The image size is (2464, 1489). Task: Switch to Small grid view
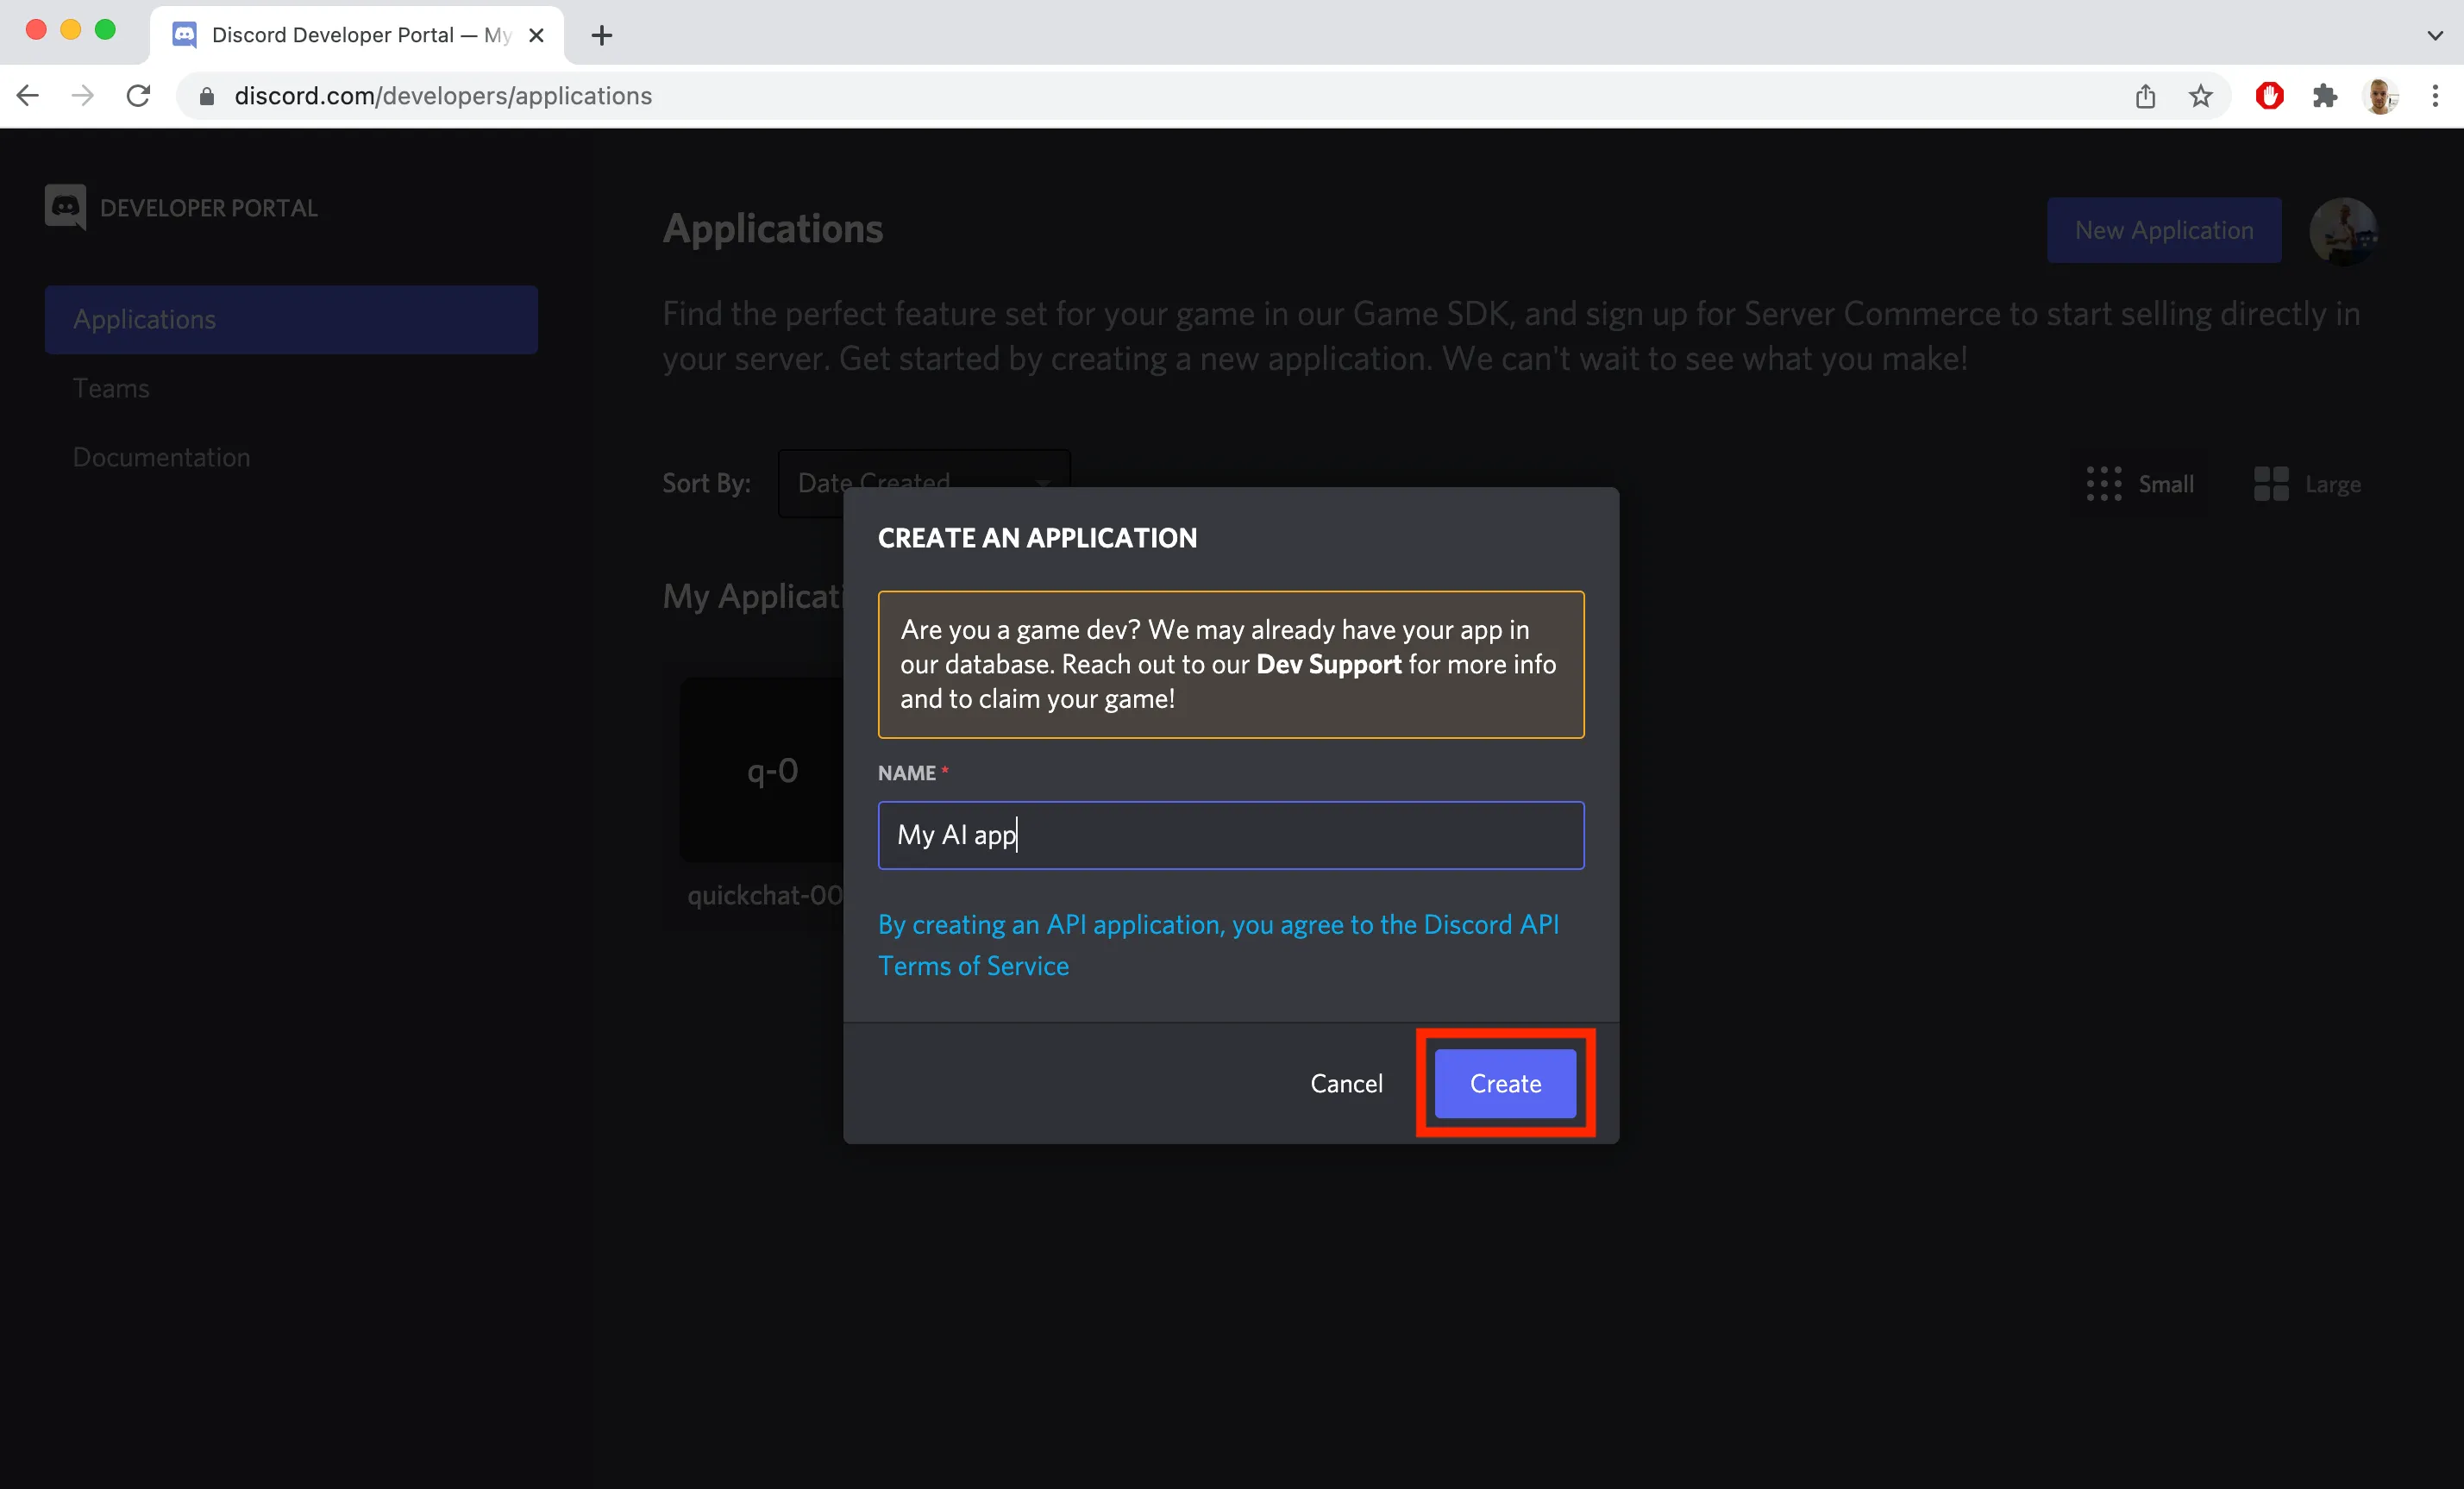[x=2140, y=484]
